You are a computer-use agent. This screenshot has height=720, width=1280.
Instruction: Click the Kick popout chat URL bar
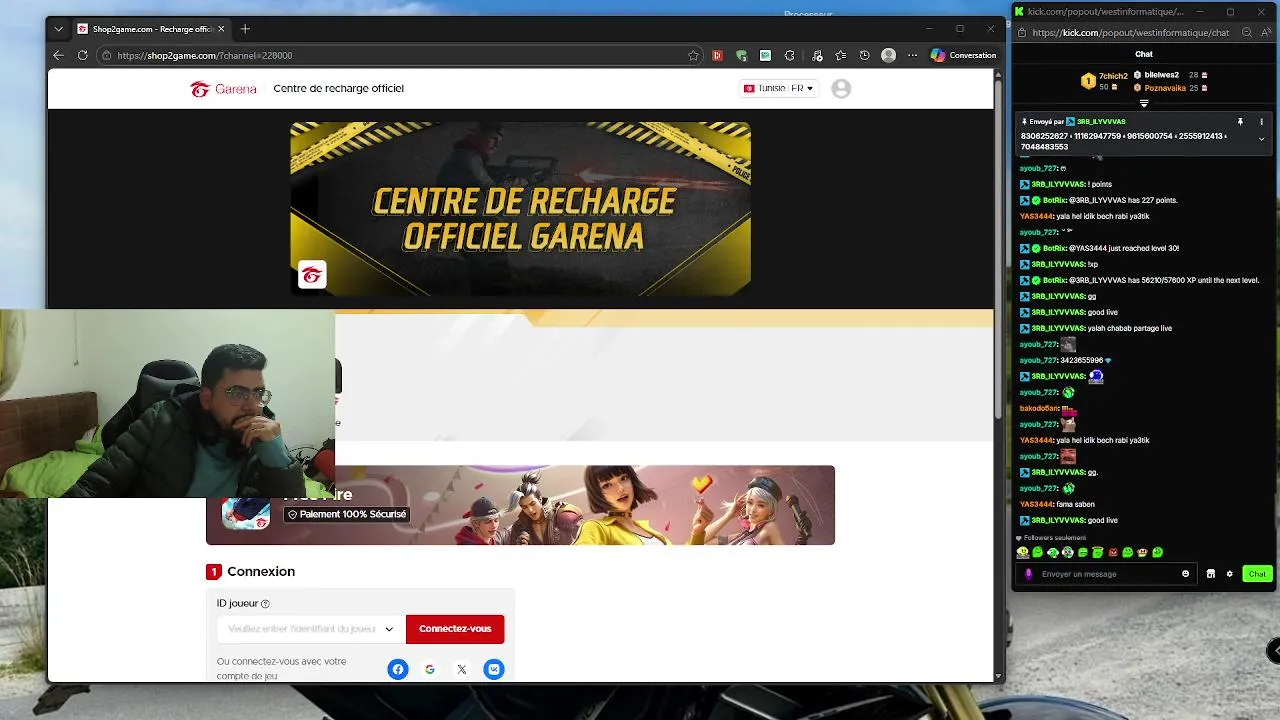(1130, 33)
